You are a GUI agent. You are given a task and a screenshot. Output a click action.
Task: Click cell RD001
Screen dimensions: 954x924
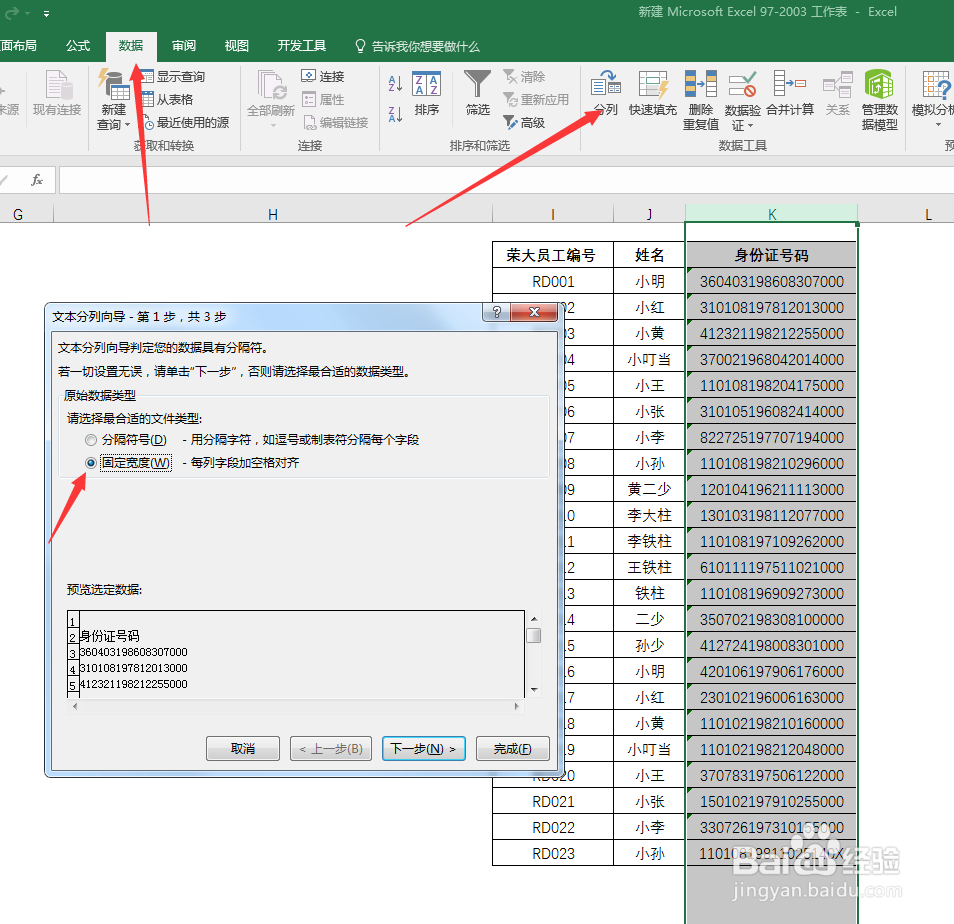coord(552,282)
